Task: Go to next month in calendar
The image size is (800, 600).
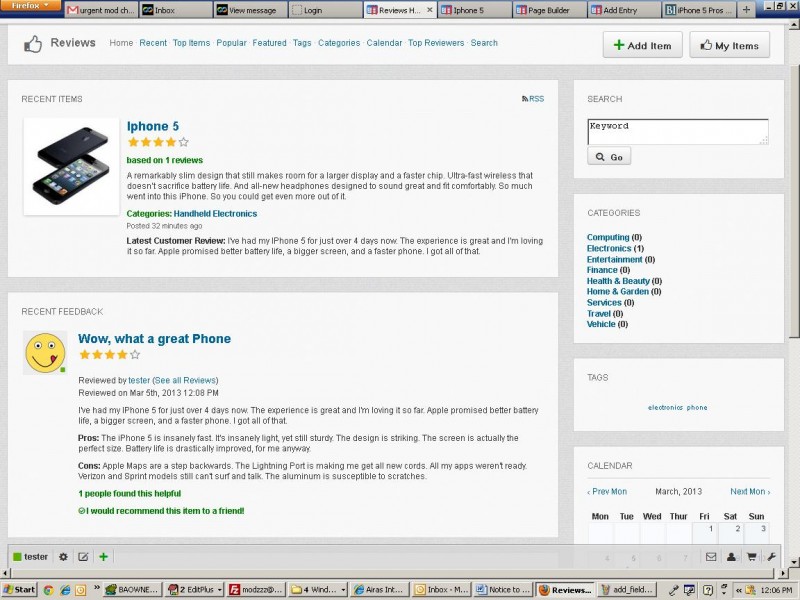Action: tap(750, 491)
